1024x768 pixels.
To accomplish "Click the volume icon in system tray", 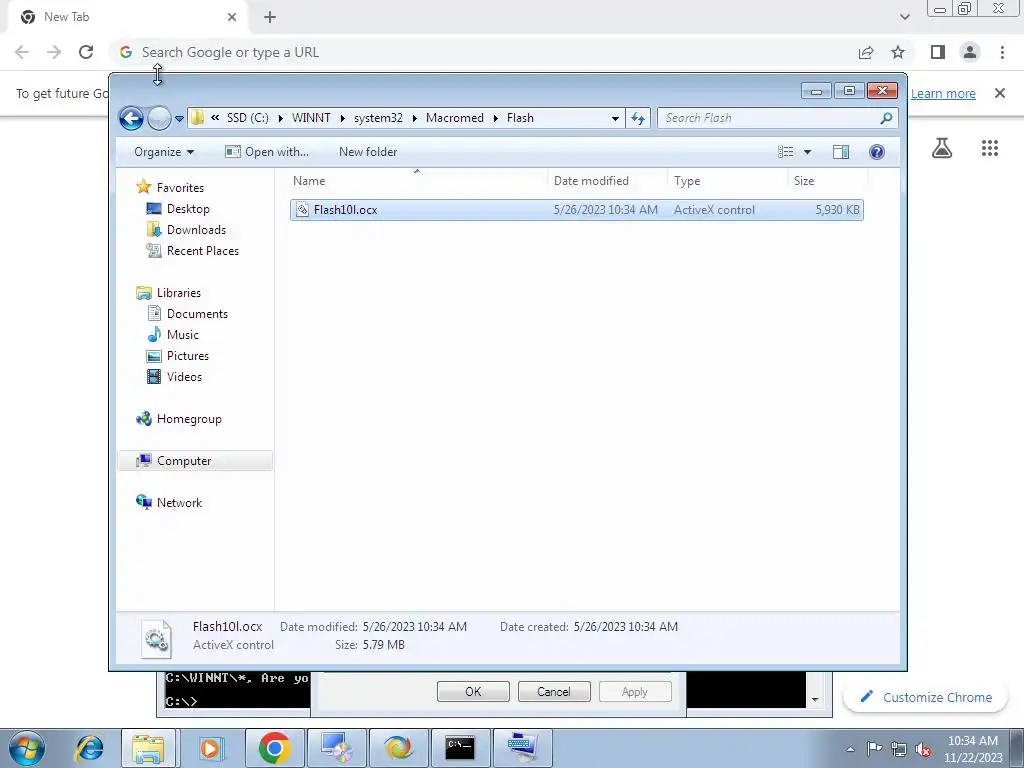I will tap(923, 749).
